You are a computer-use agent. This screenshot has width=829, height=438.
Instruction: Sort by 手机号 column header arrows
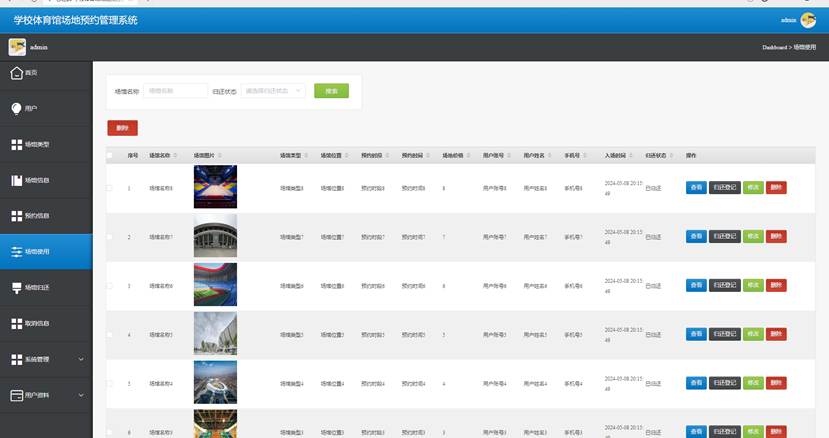click(x=585, y=156)
